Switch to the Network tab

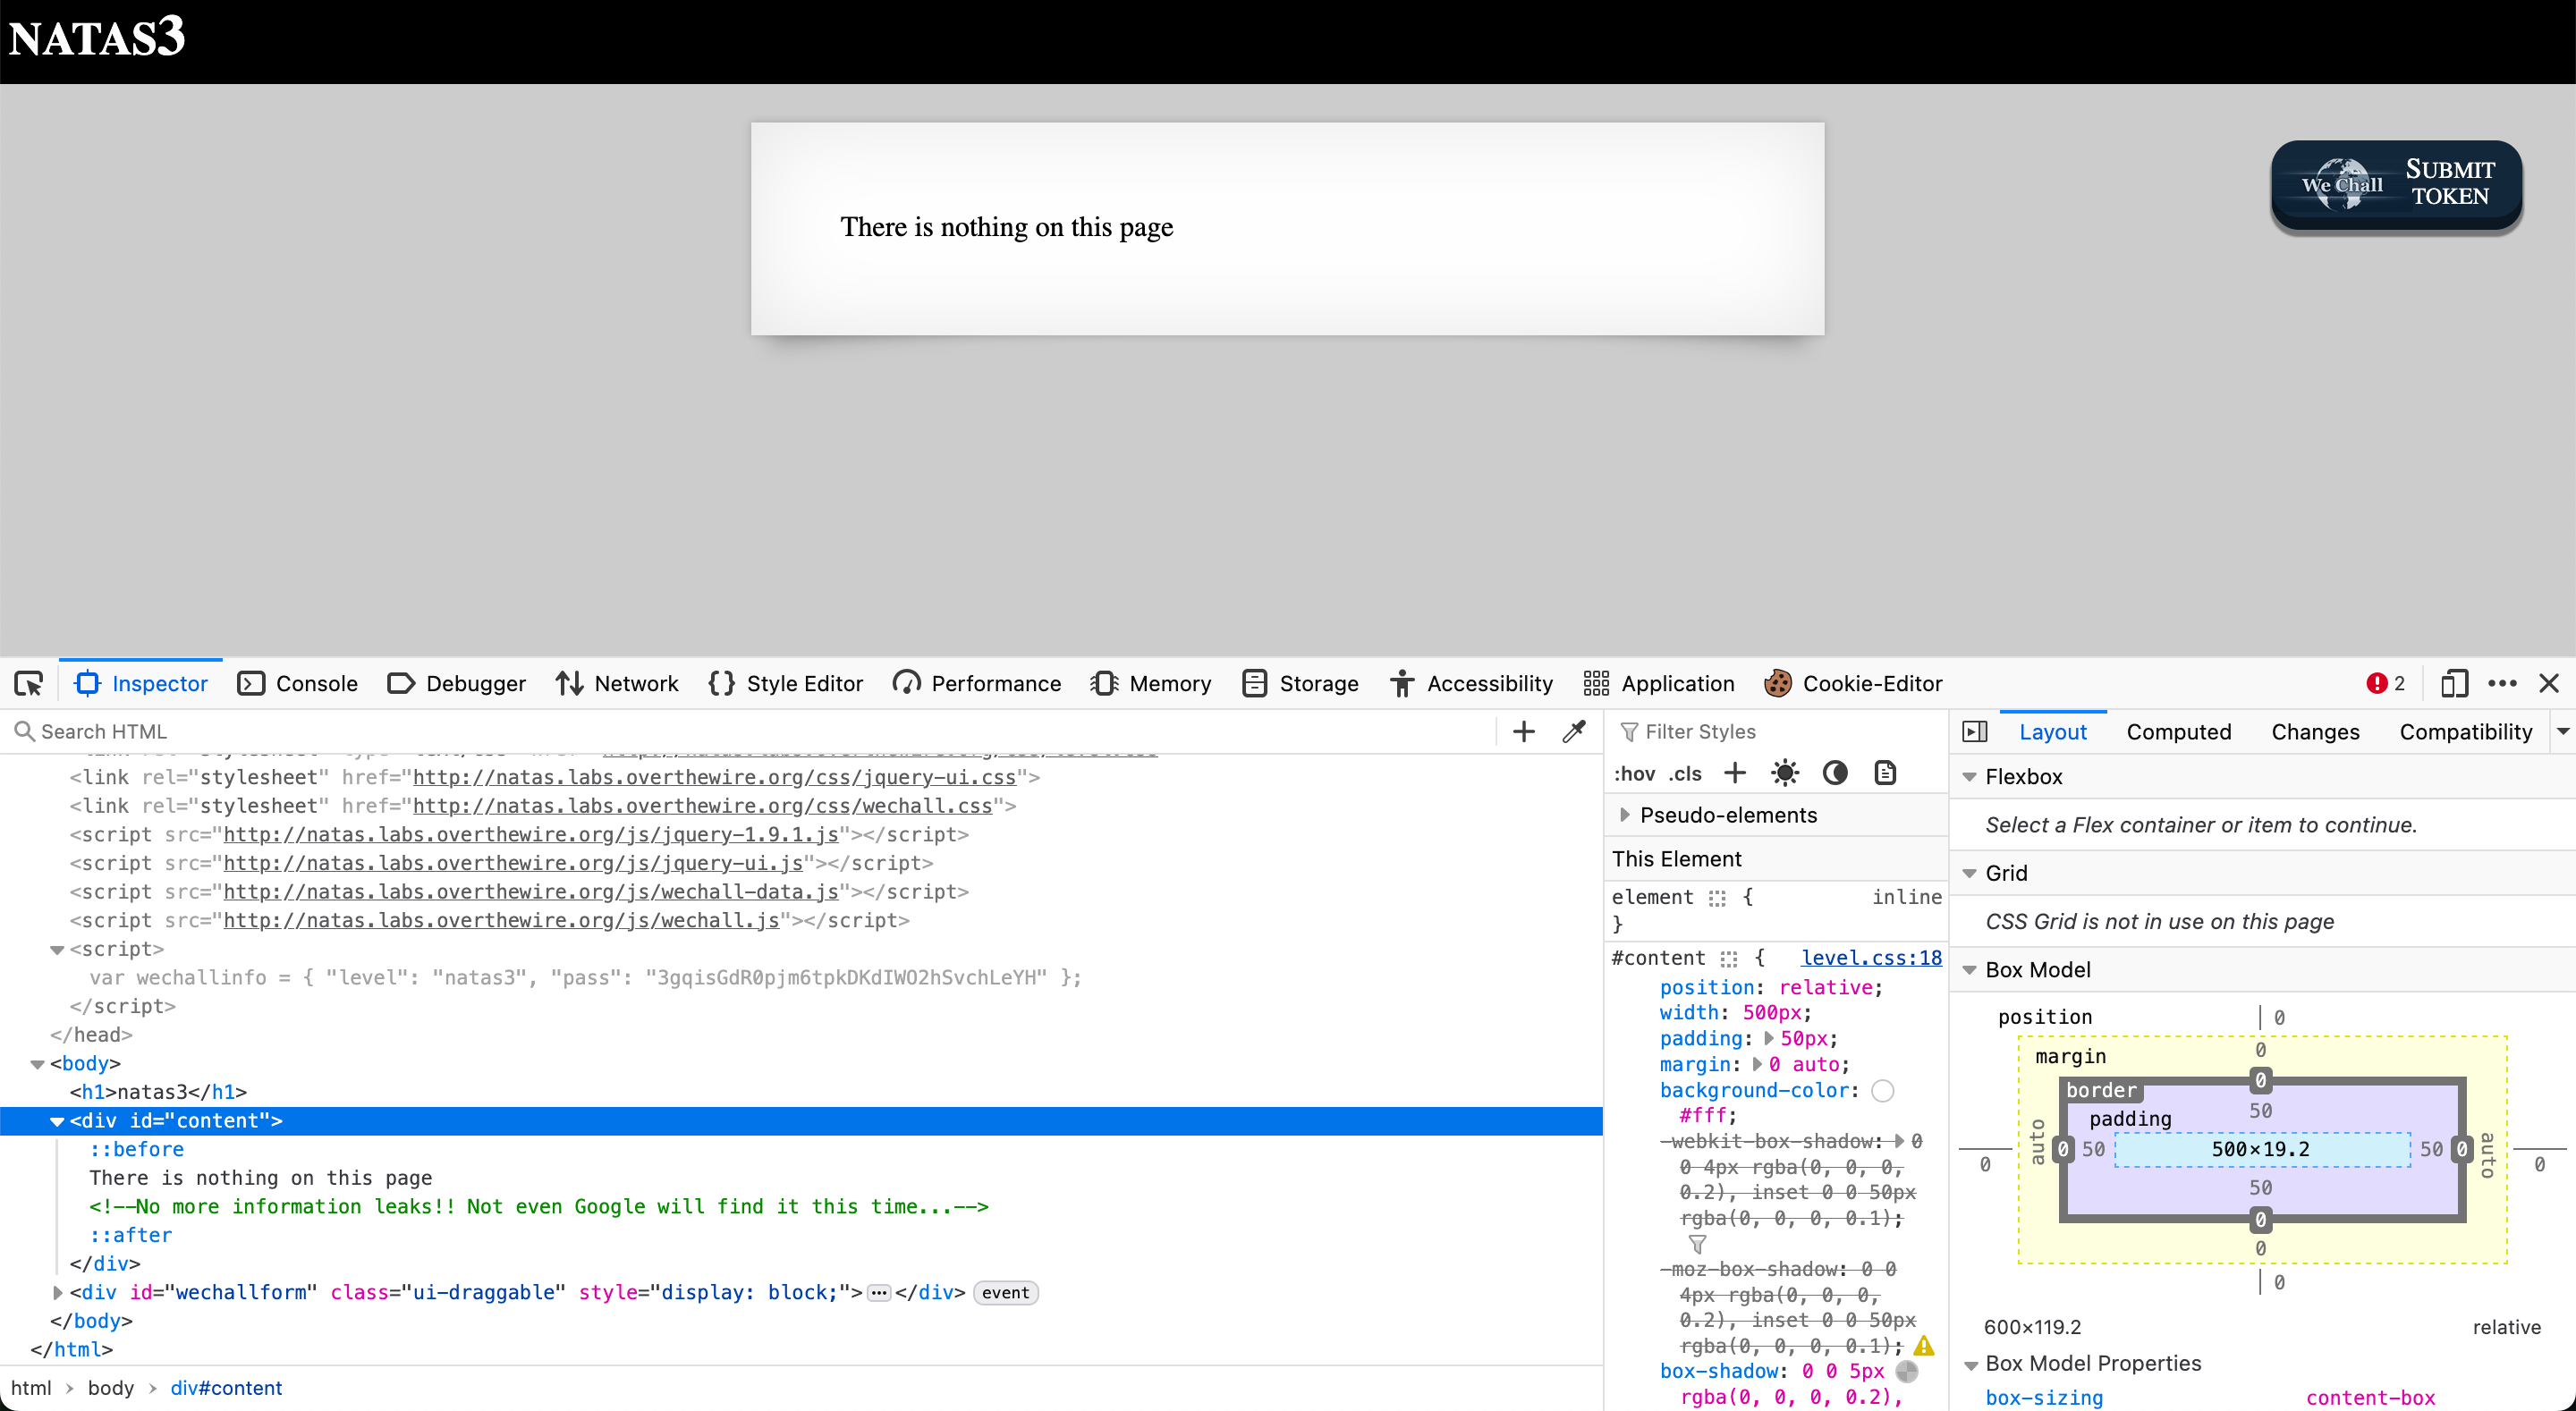coord(617,684)
